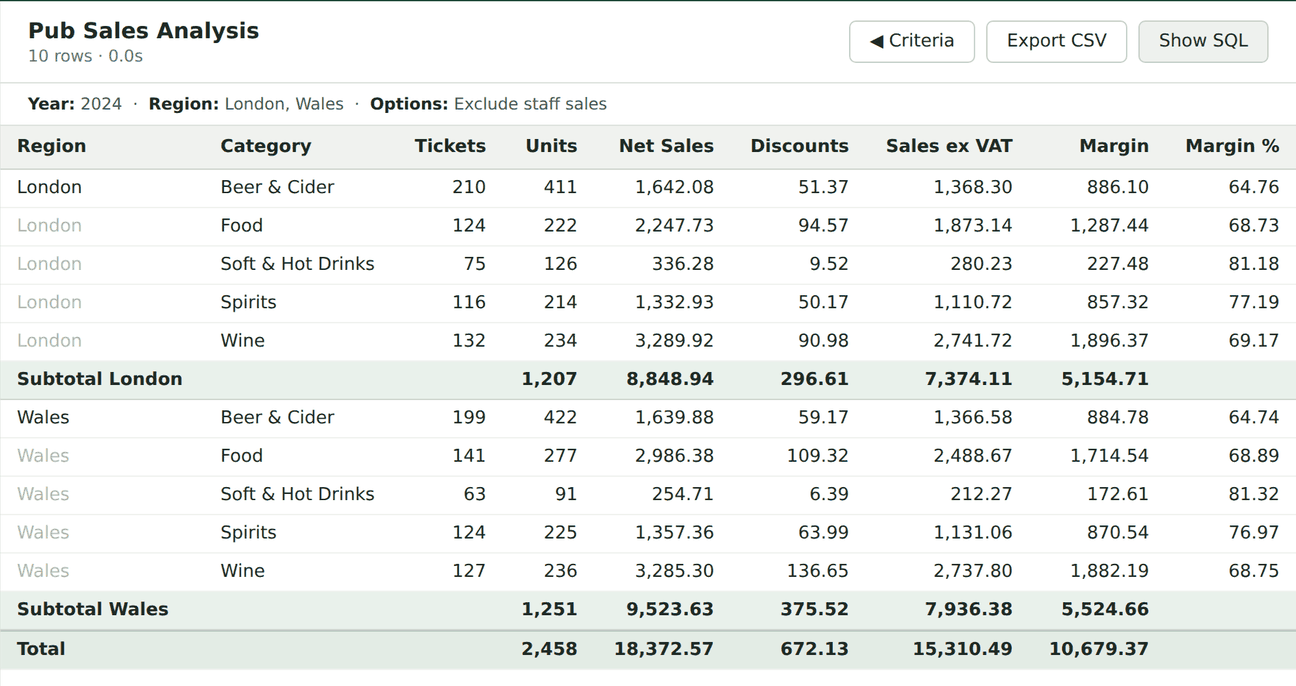1296x686 pixels.
Task: Select London Soft & Hot Drinks category cell
Action: pos(297,264)
